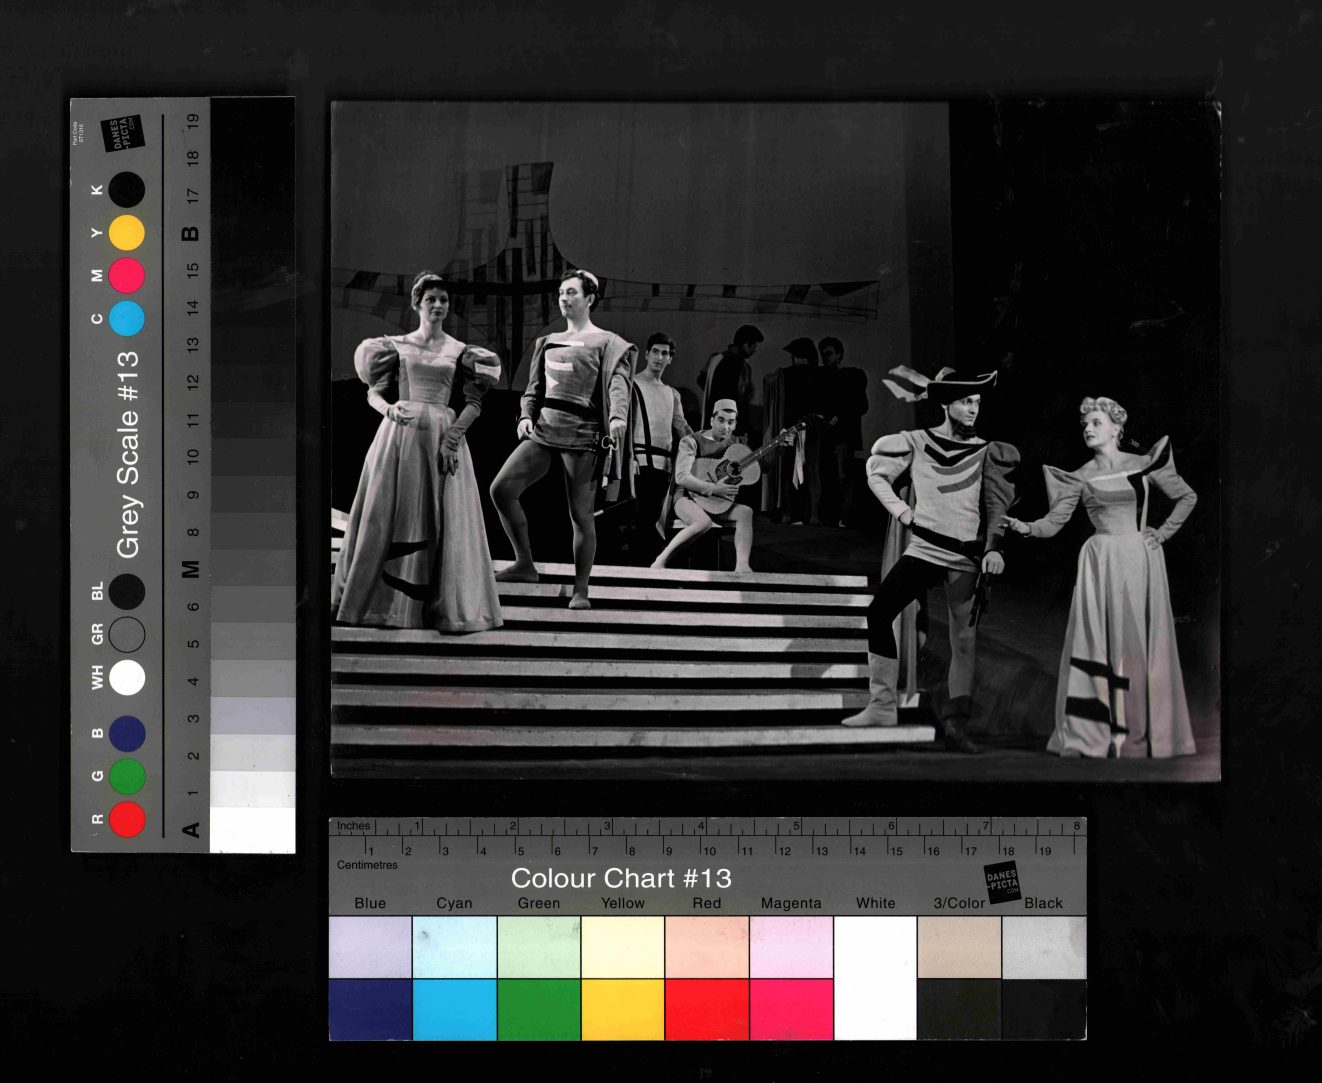Select the dark blue swatch under Blue

370,1009
